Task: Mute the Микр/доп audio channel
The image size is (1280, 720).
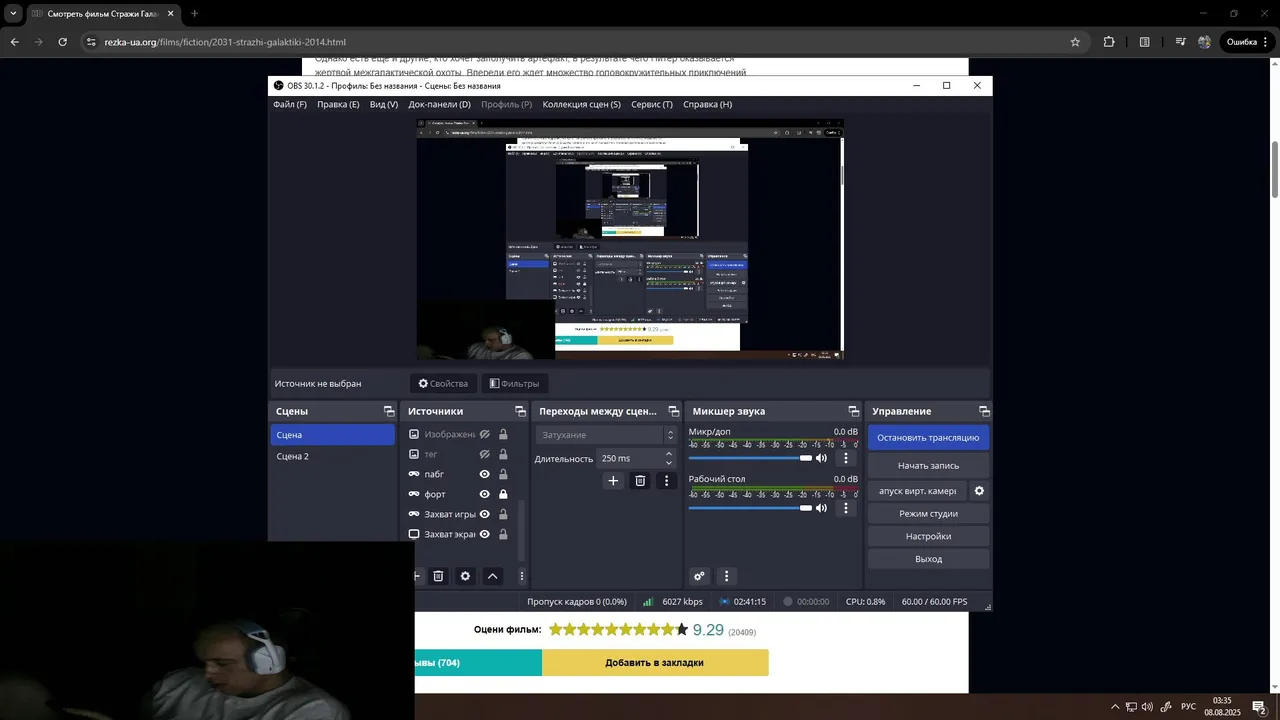Action: coord(821,458)
